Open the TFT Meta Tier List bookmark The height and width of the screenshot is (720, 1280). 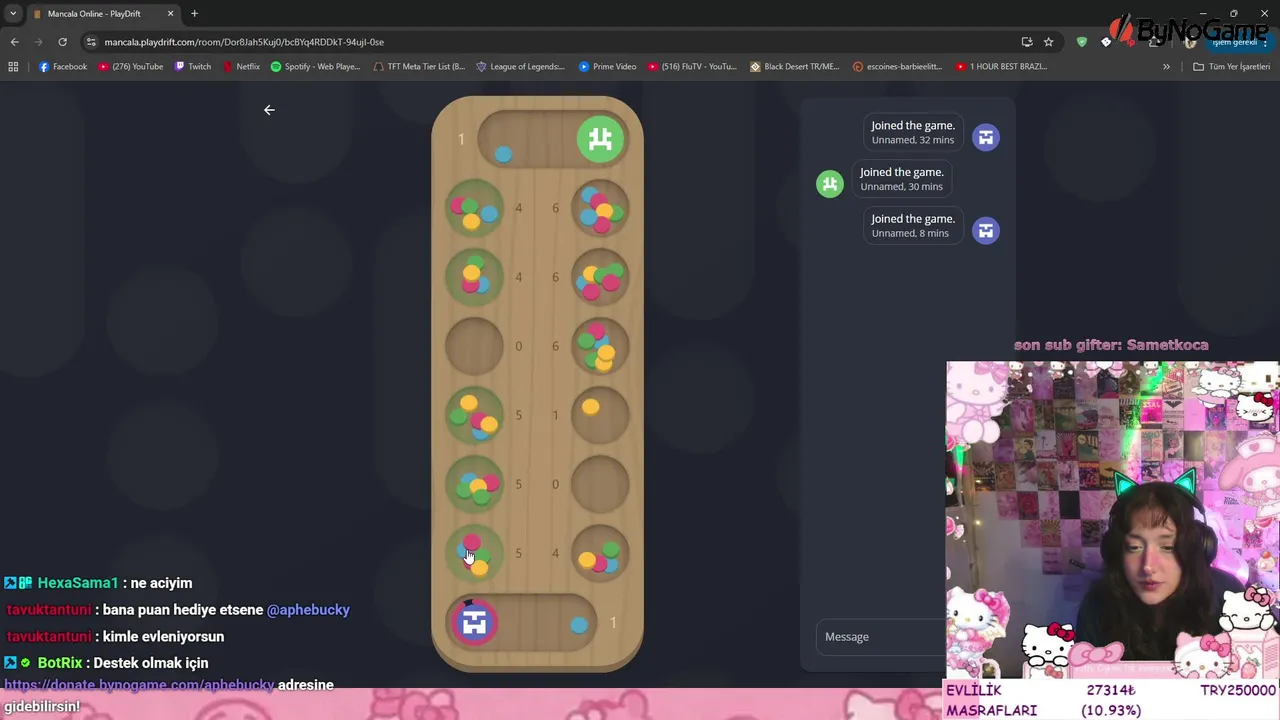point(419,67)
